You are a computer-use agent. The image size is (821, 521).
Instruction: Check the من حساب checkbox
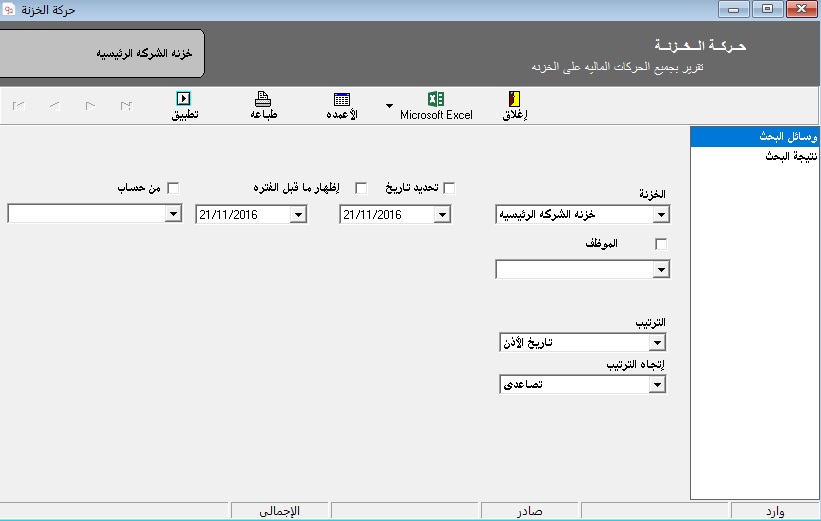point(173,187)
